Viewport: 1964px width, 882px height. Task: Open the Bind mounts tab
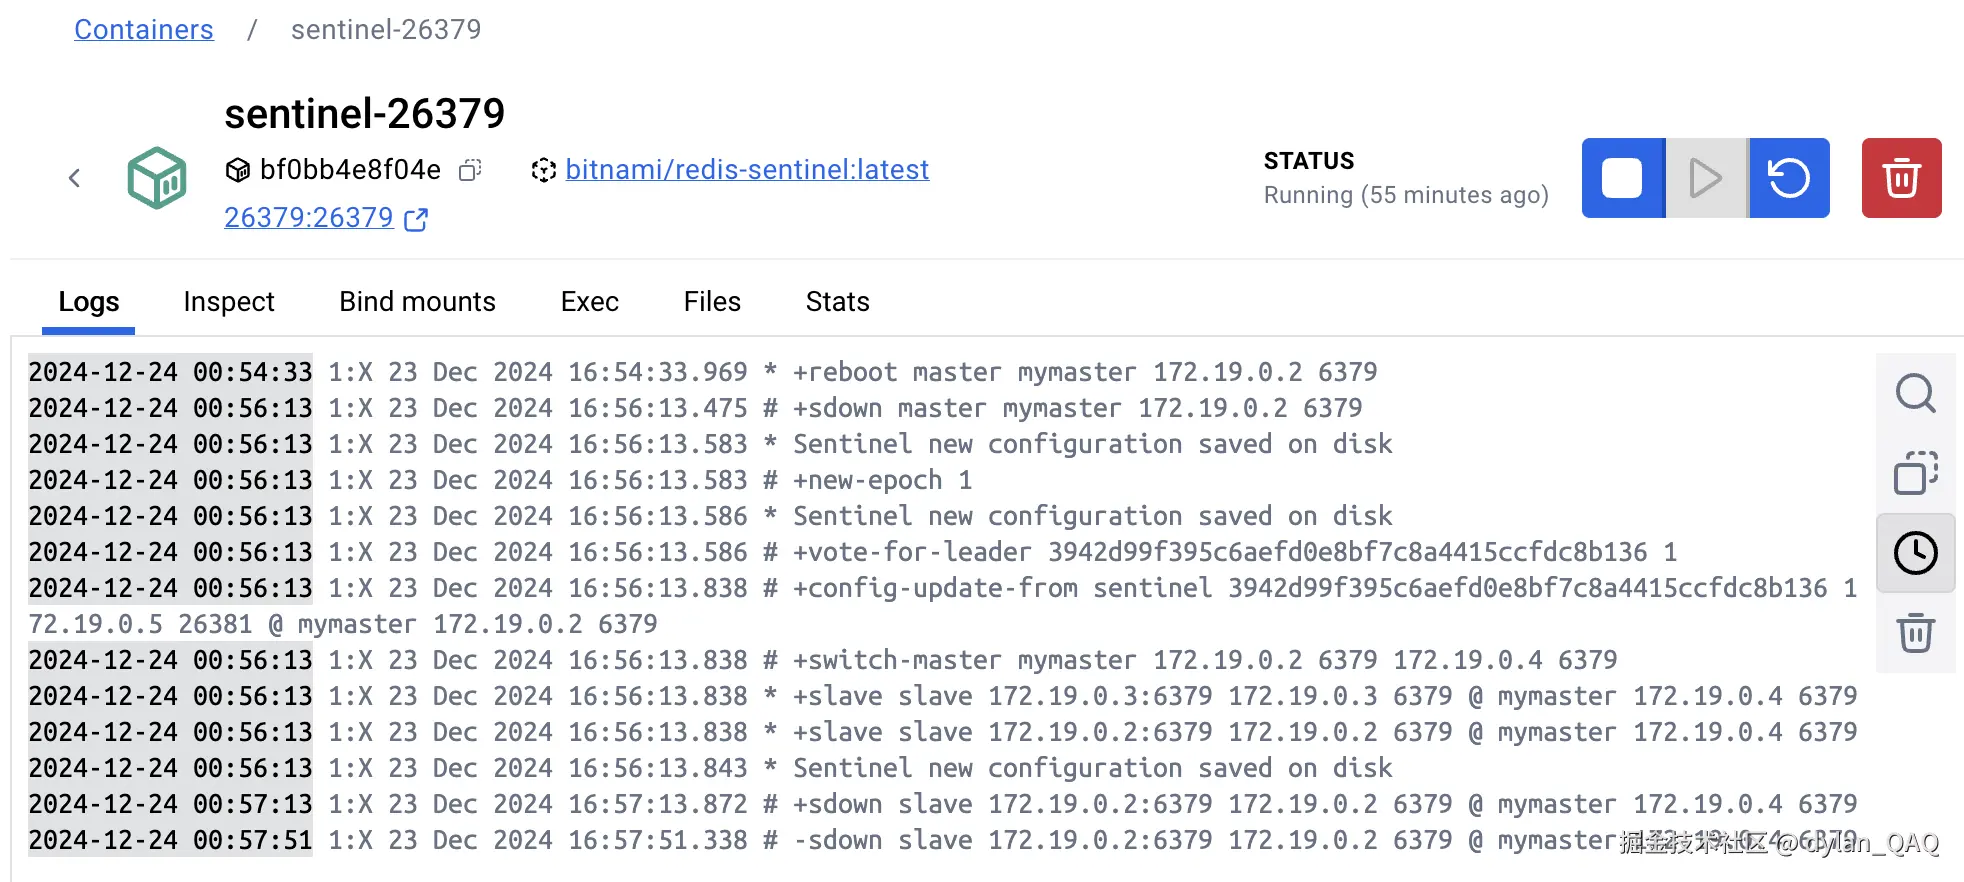tap(417, 302)
